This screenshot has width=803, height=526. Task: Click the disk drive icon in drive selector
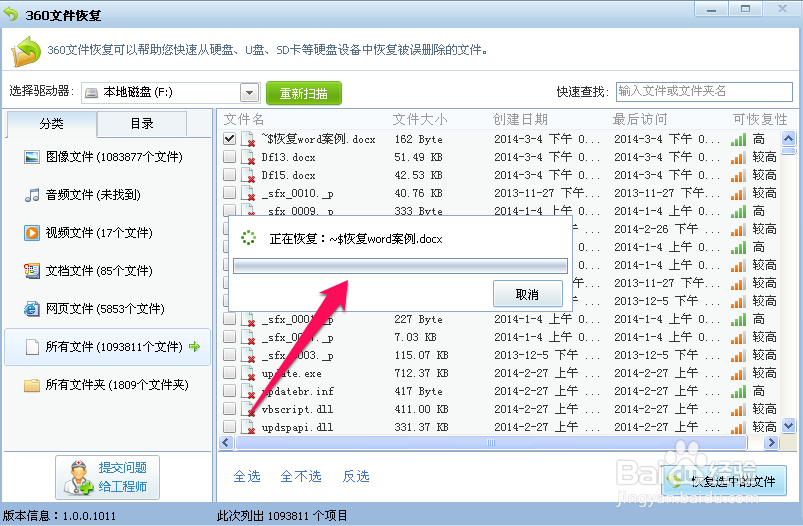click(x=91, y=93)
